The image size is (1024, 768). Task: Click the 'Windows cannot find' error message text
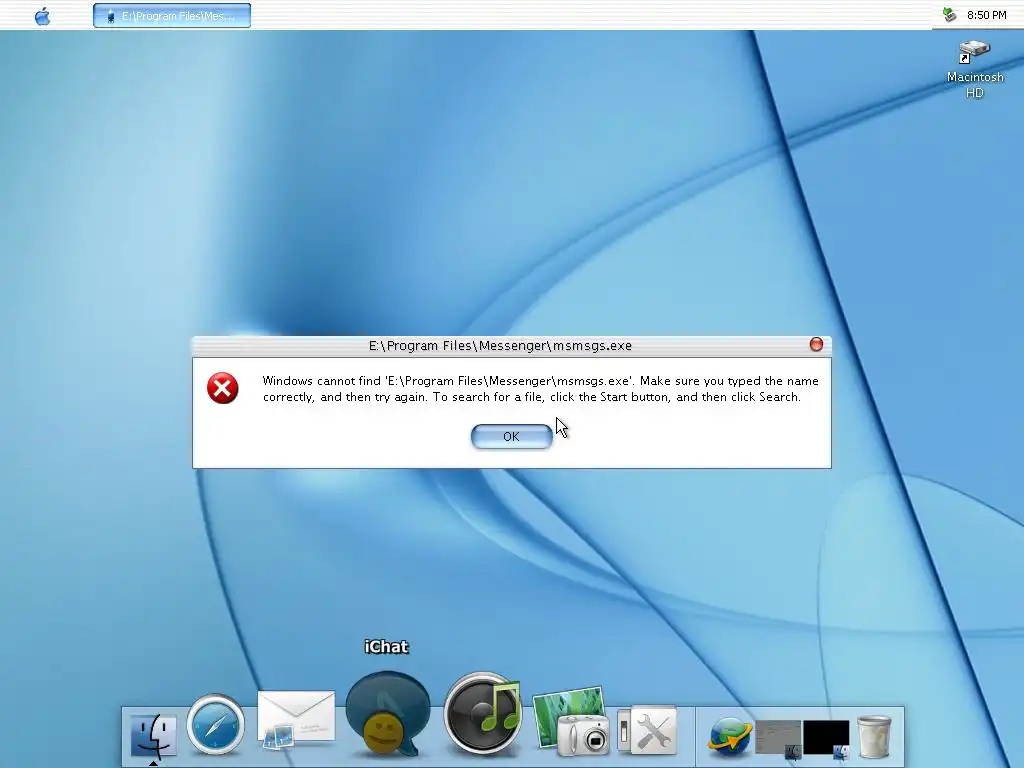click(540, 389)
